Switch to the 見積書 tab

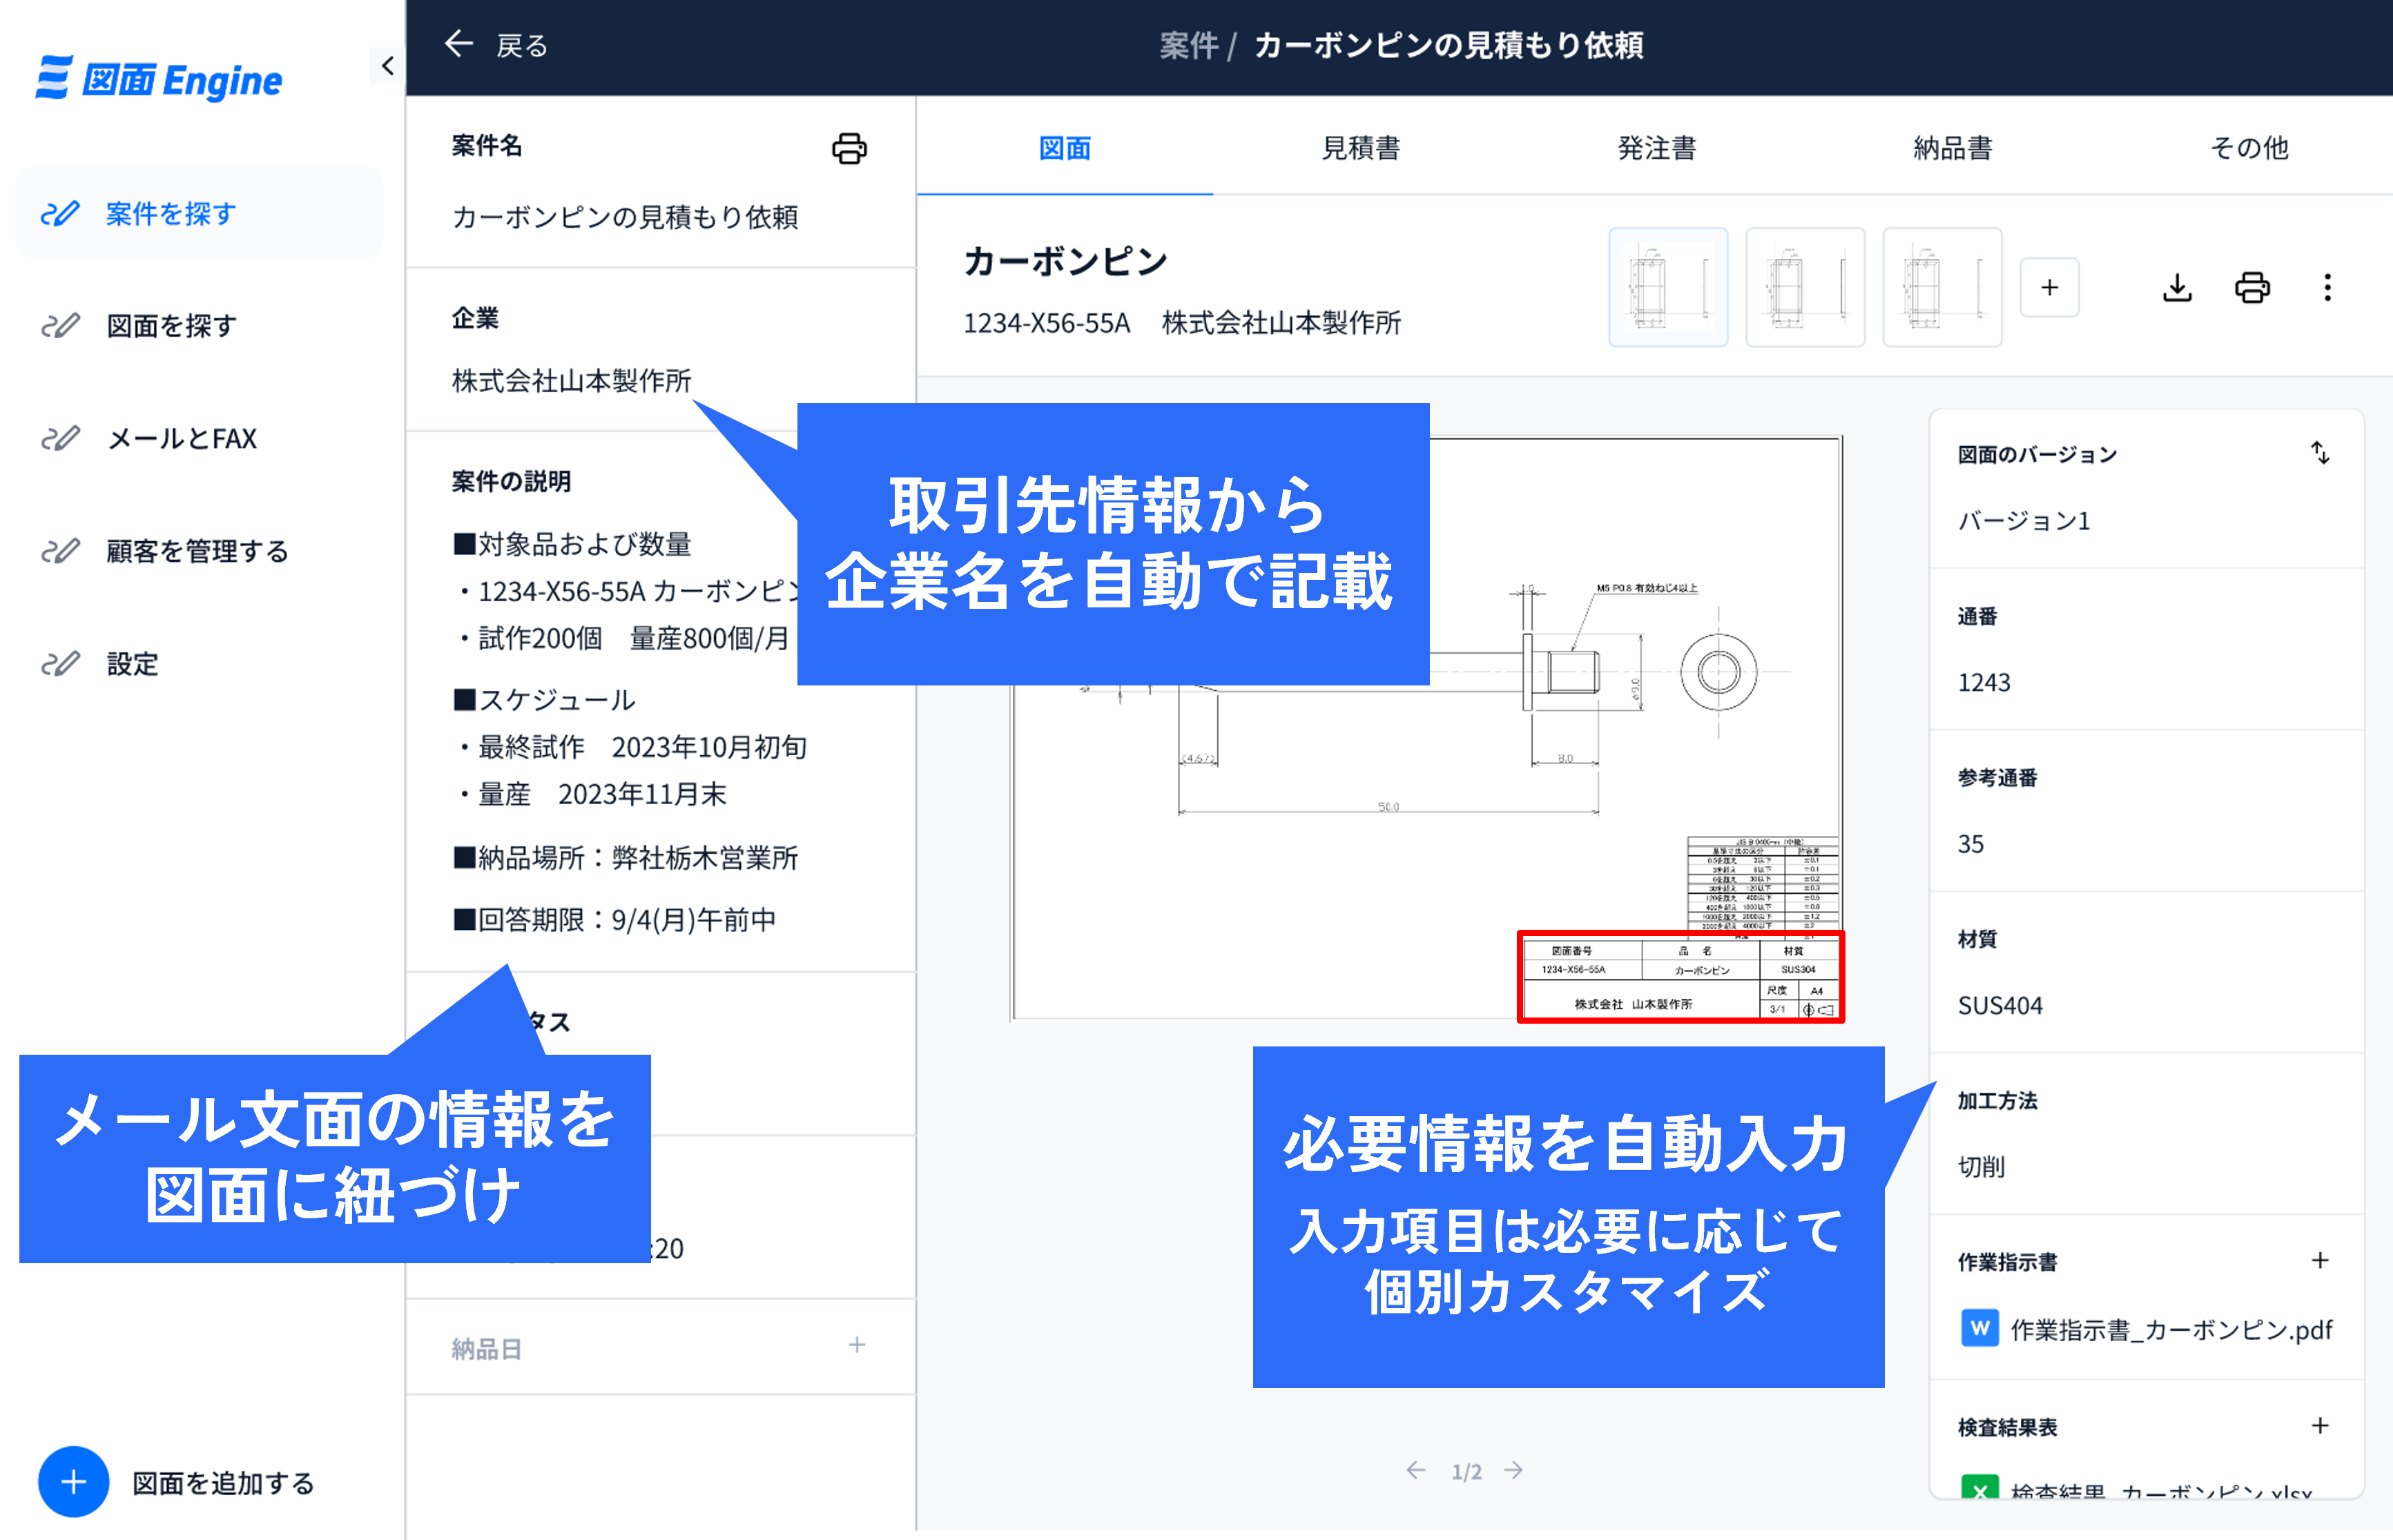click(x=1360, y=148)
